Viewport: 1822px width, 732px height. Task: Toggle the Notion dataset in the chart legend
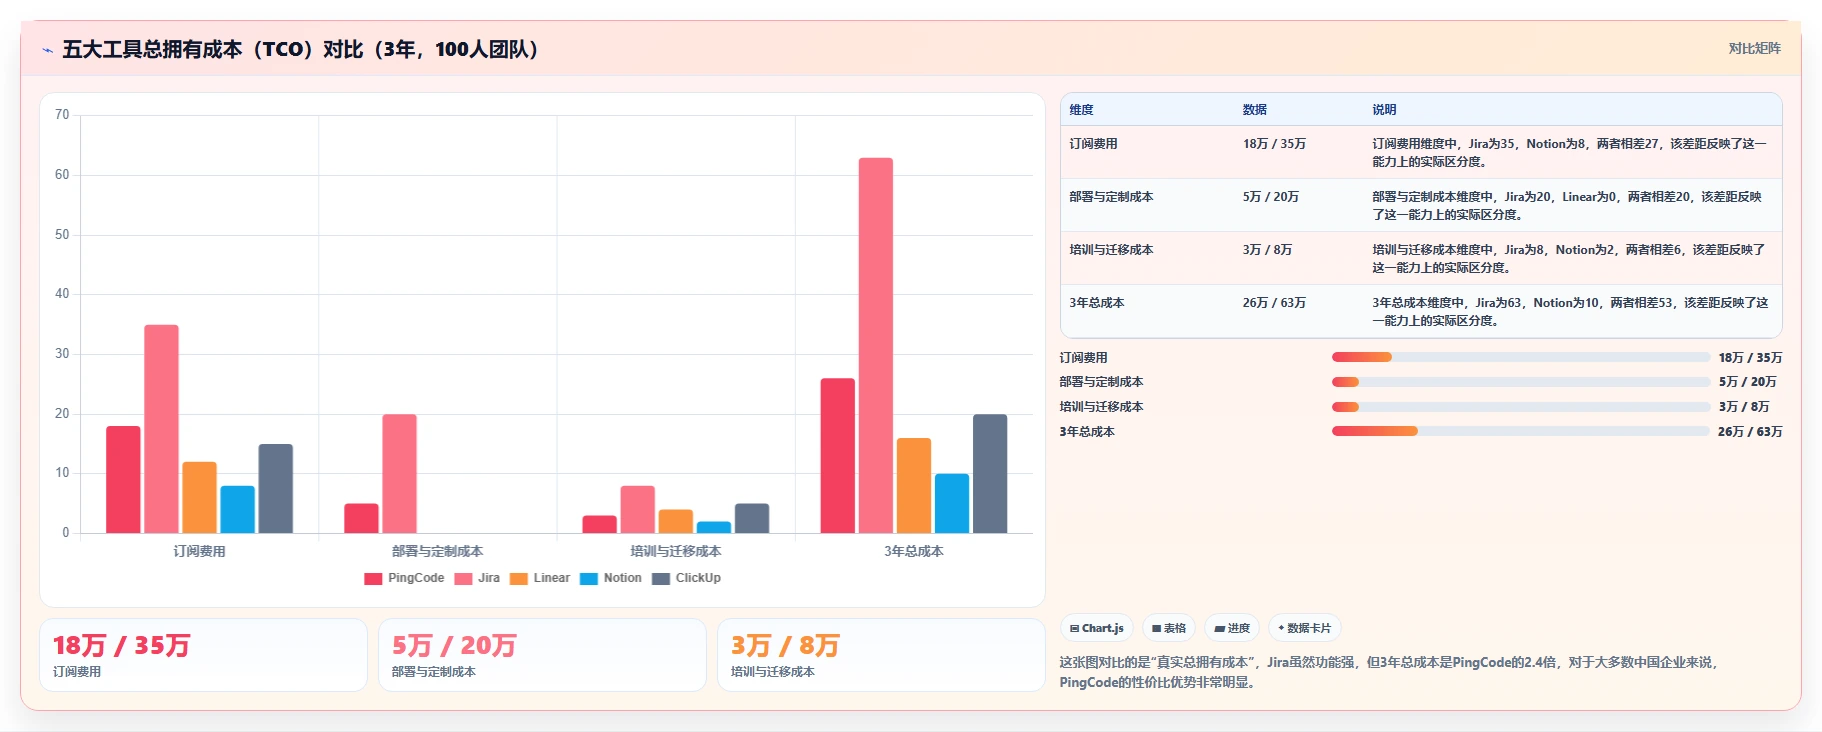tap(611, 578)
